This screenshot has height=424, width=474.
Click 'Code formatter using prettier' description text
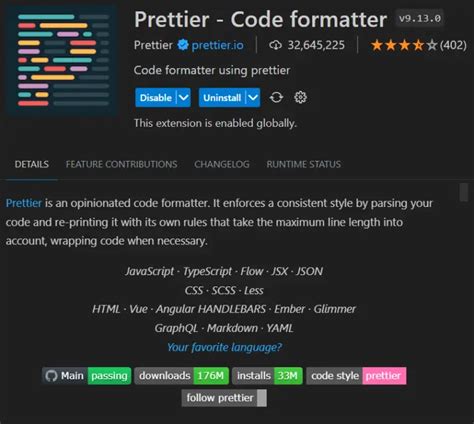(x=212, y=71)
